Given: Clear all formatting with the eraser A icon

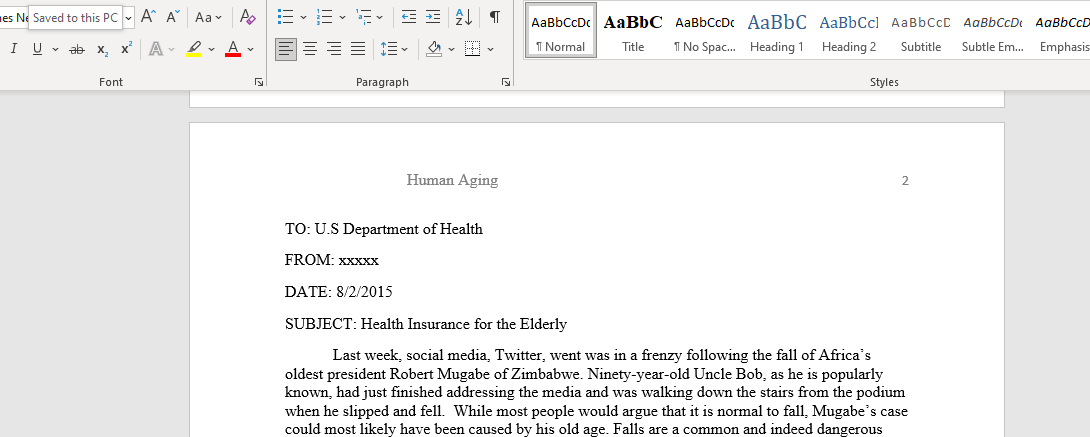Looking at the screenshot, I should tap(247, 17).
